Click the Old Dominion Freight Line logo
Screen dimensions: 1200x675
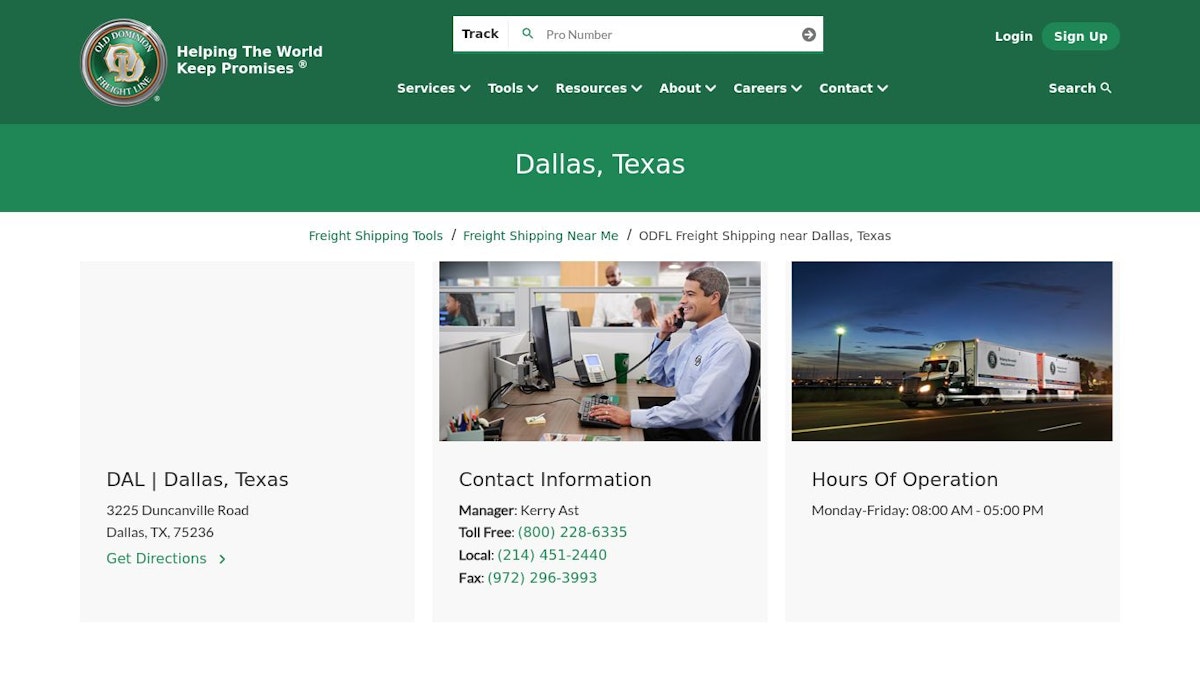click(x=123, y=62)
